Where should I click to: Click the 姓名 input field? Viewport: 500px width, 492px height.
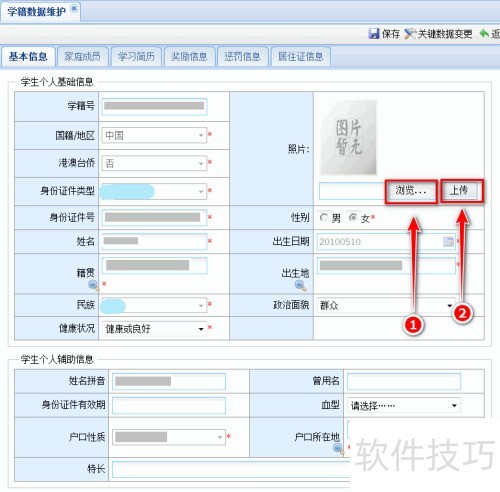(154, 241)
